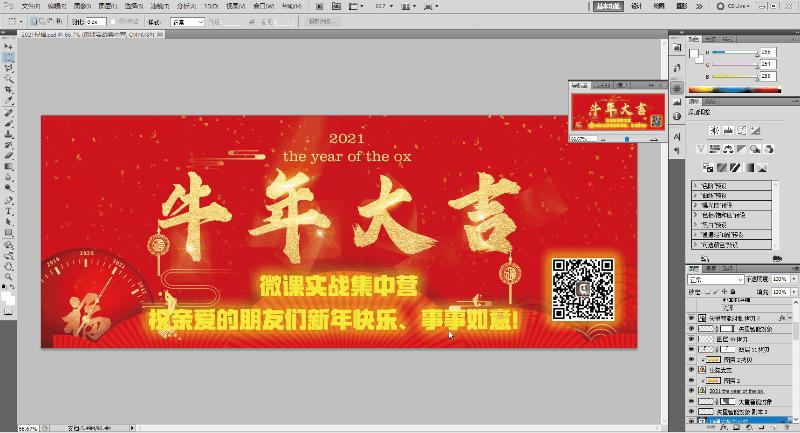The height and width of the screenshot is (433, 800).
Task: Click the Navigator preview thumbnail
Action: (x=618, y=112)
